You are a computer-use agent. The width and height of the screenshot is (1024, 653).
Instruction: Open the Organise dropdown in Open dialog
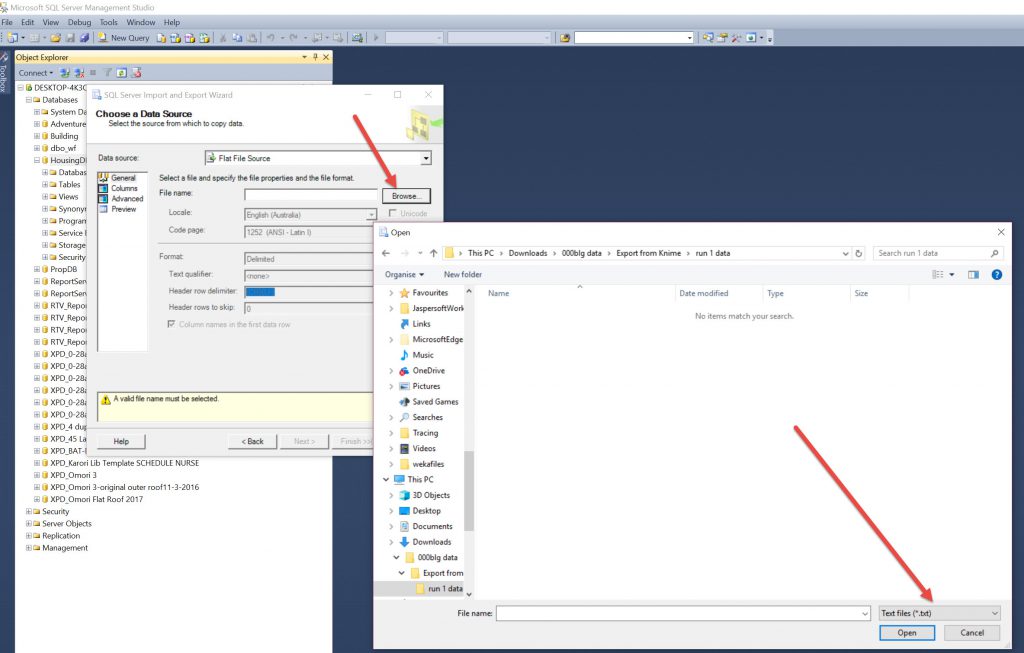pyautogui.click(x=405, y=274)
